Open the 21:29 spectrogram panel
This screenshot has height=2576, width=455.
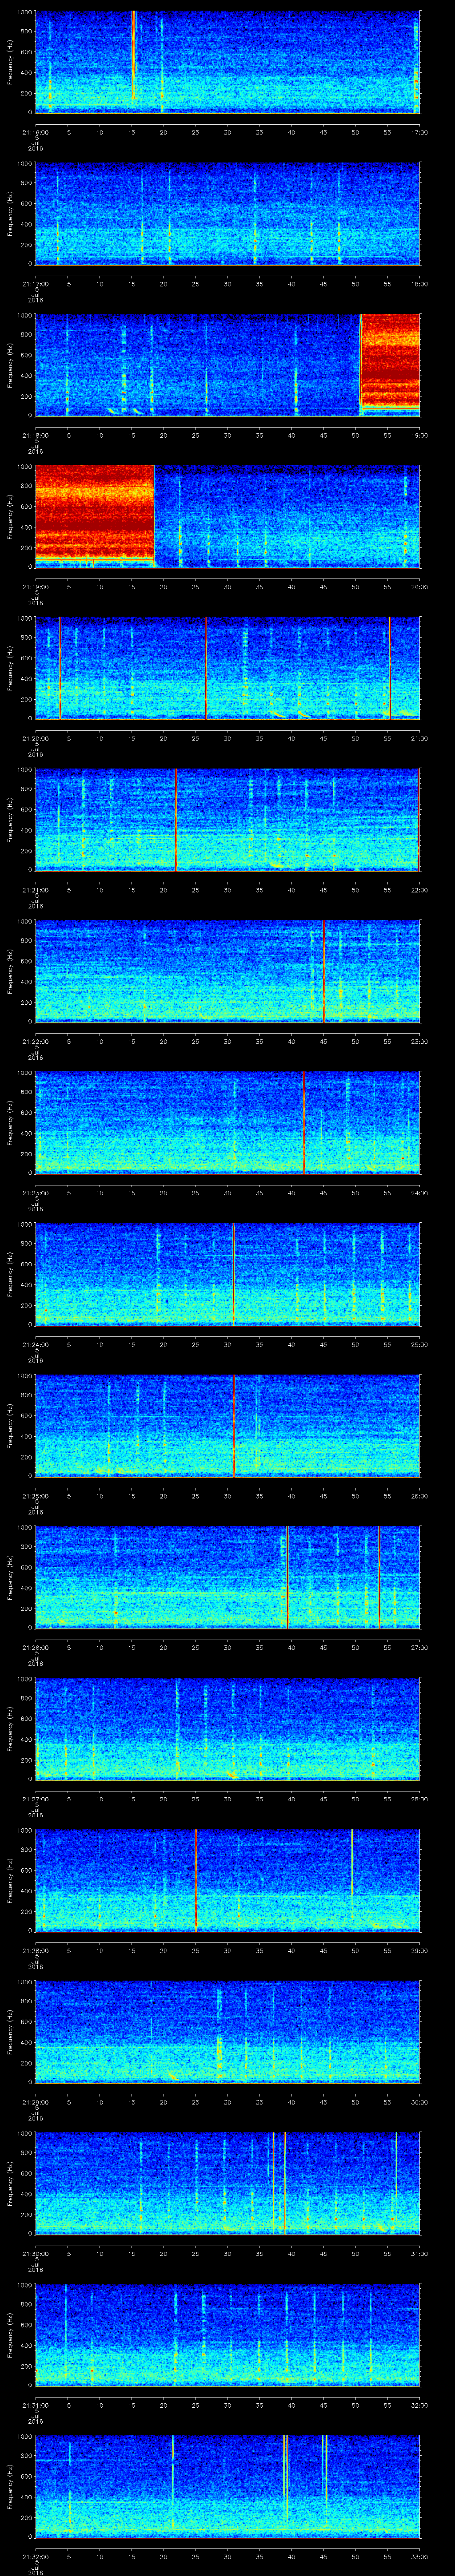pyautogui.click(x=228, y=2032)
